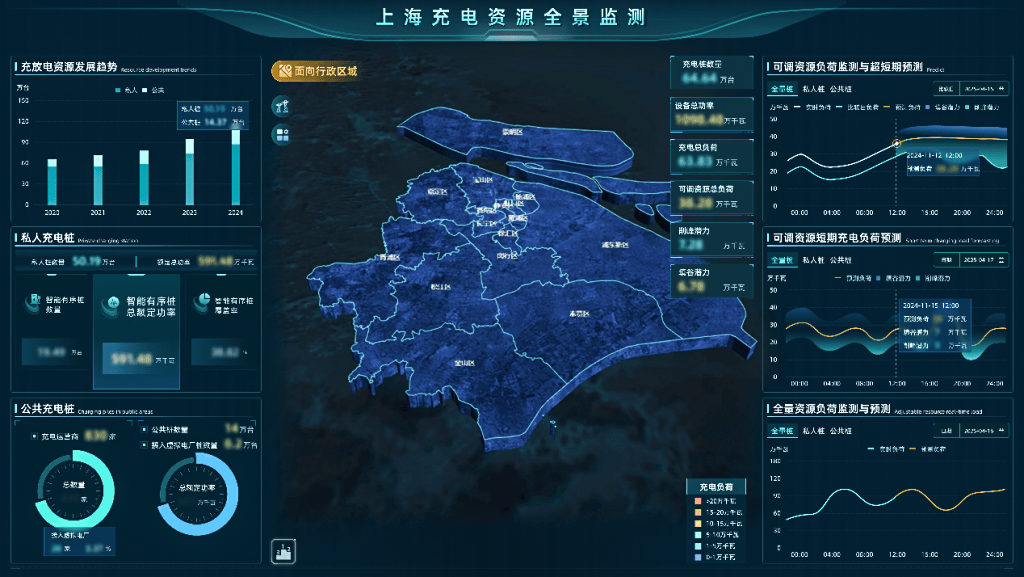
Task: Click the 设备总功率 stat card
Action: click(x=711, y=113)
